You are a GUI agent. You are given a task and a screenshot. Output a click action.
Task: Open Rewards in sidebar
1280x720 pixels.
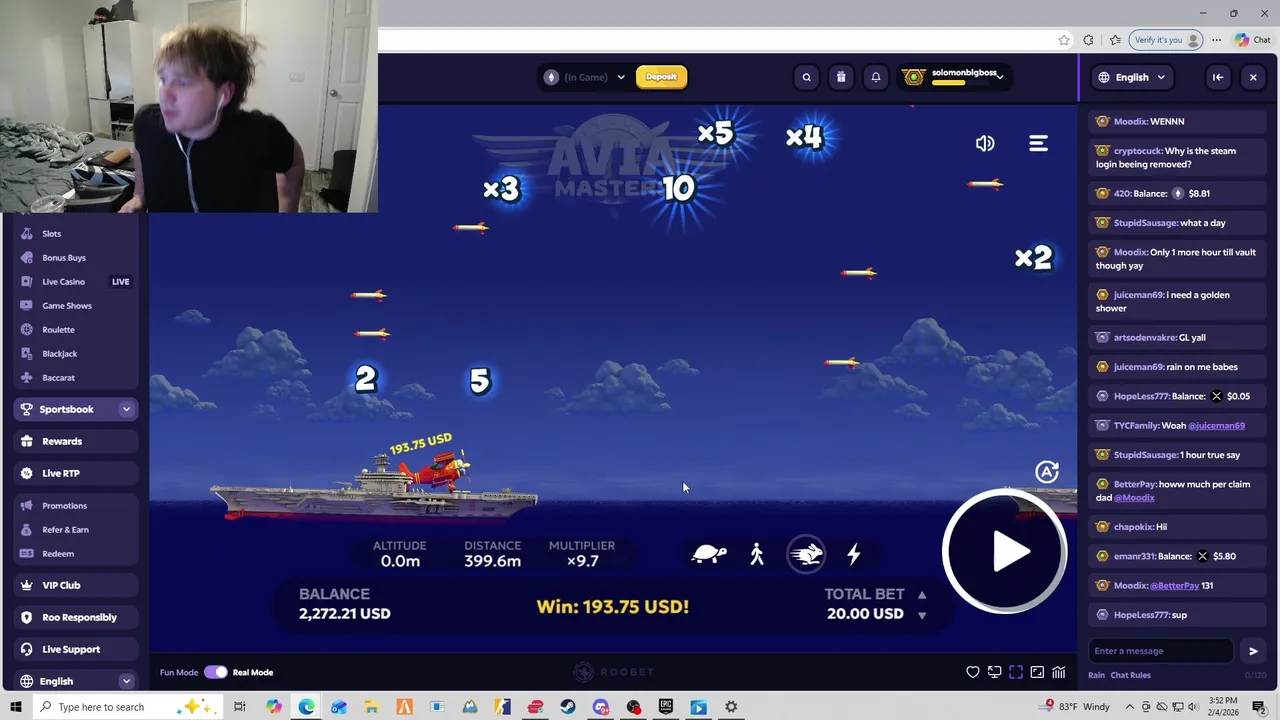[76, 441]
